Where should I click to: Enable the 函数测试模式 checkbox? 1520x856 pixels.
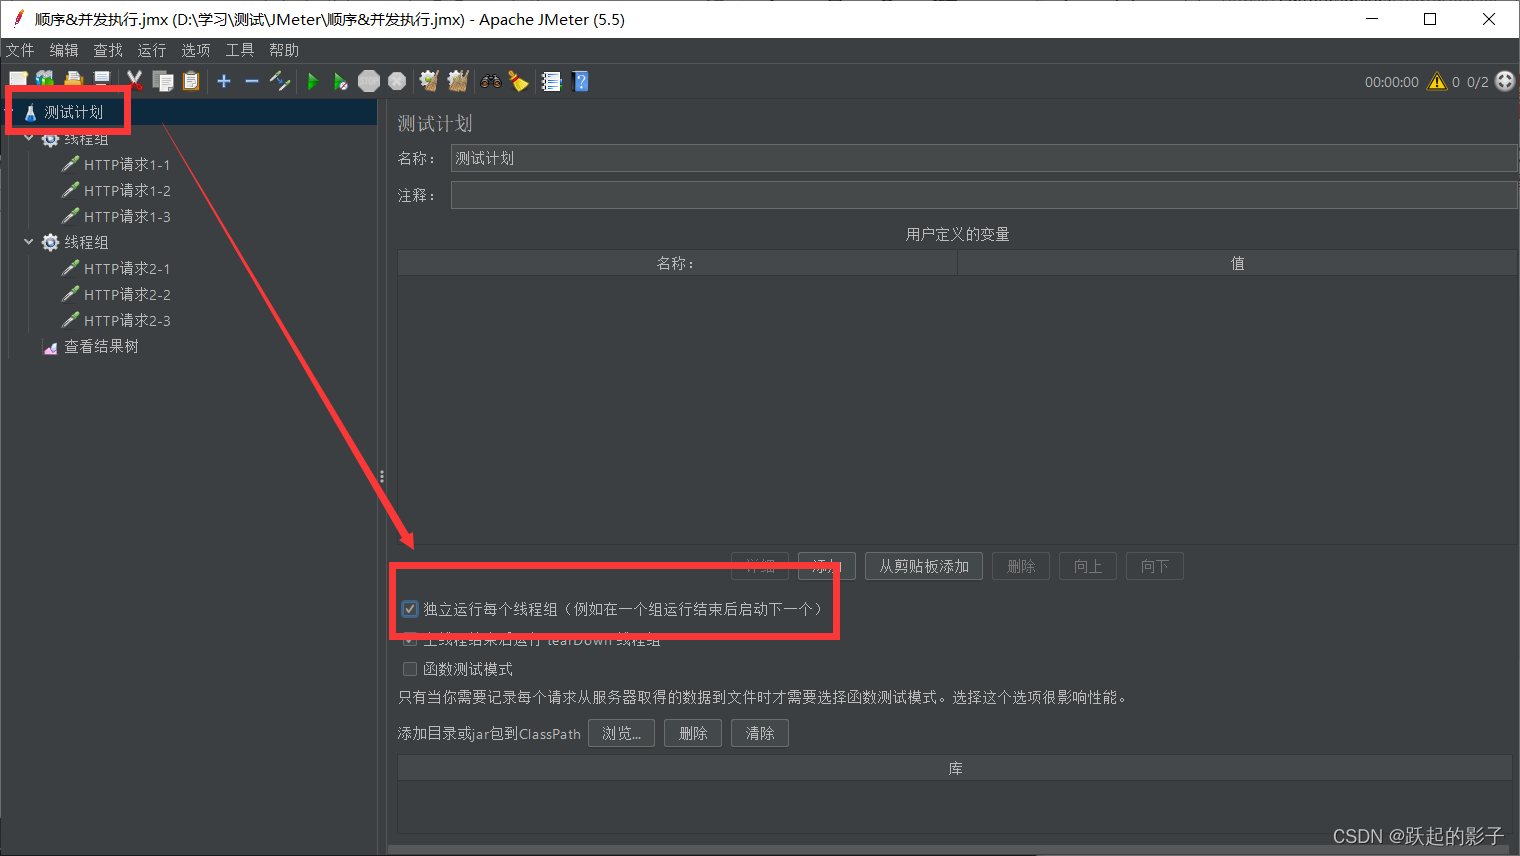coord(410,669)
